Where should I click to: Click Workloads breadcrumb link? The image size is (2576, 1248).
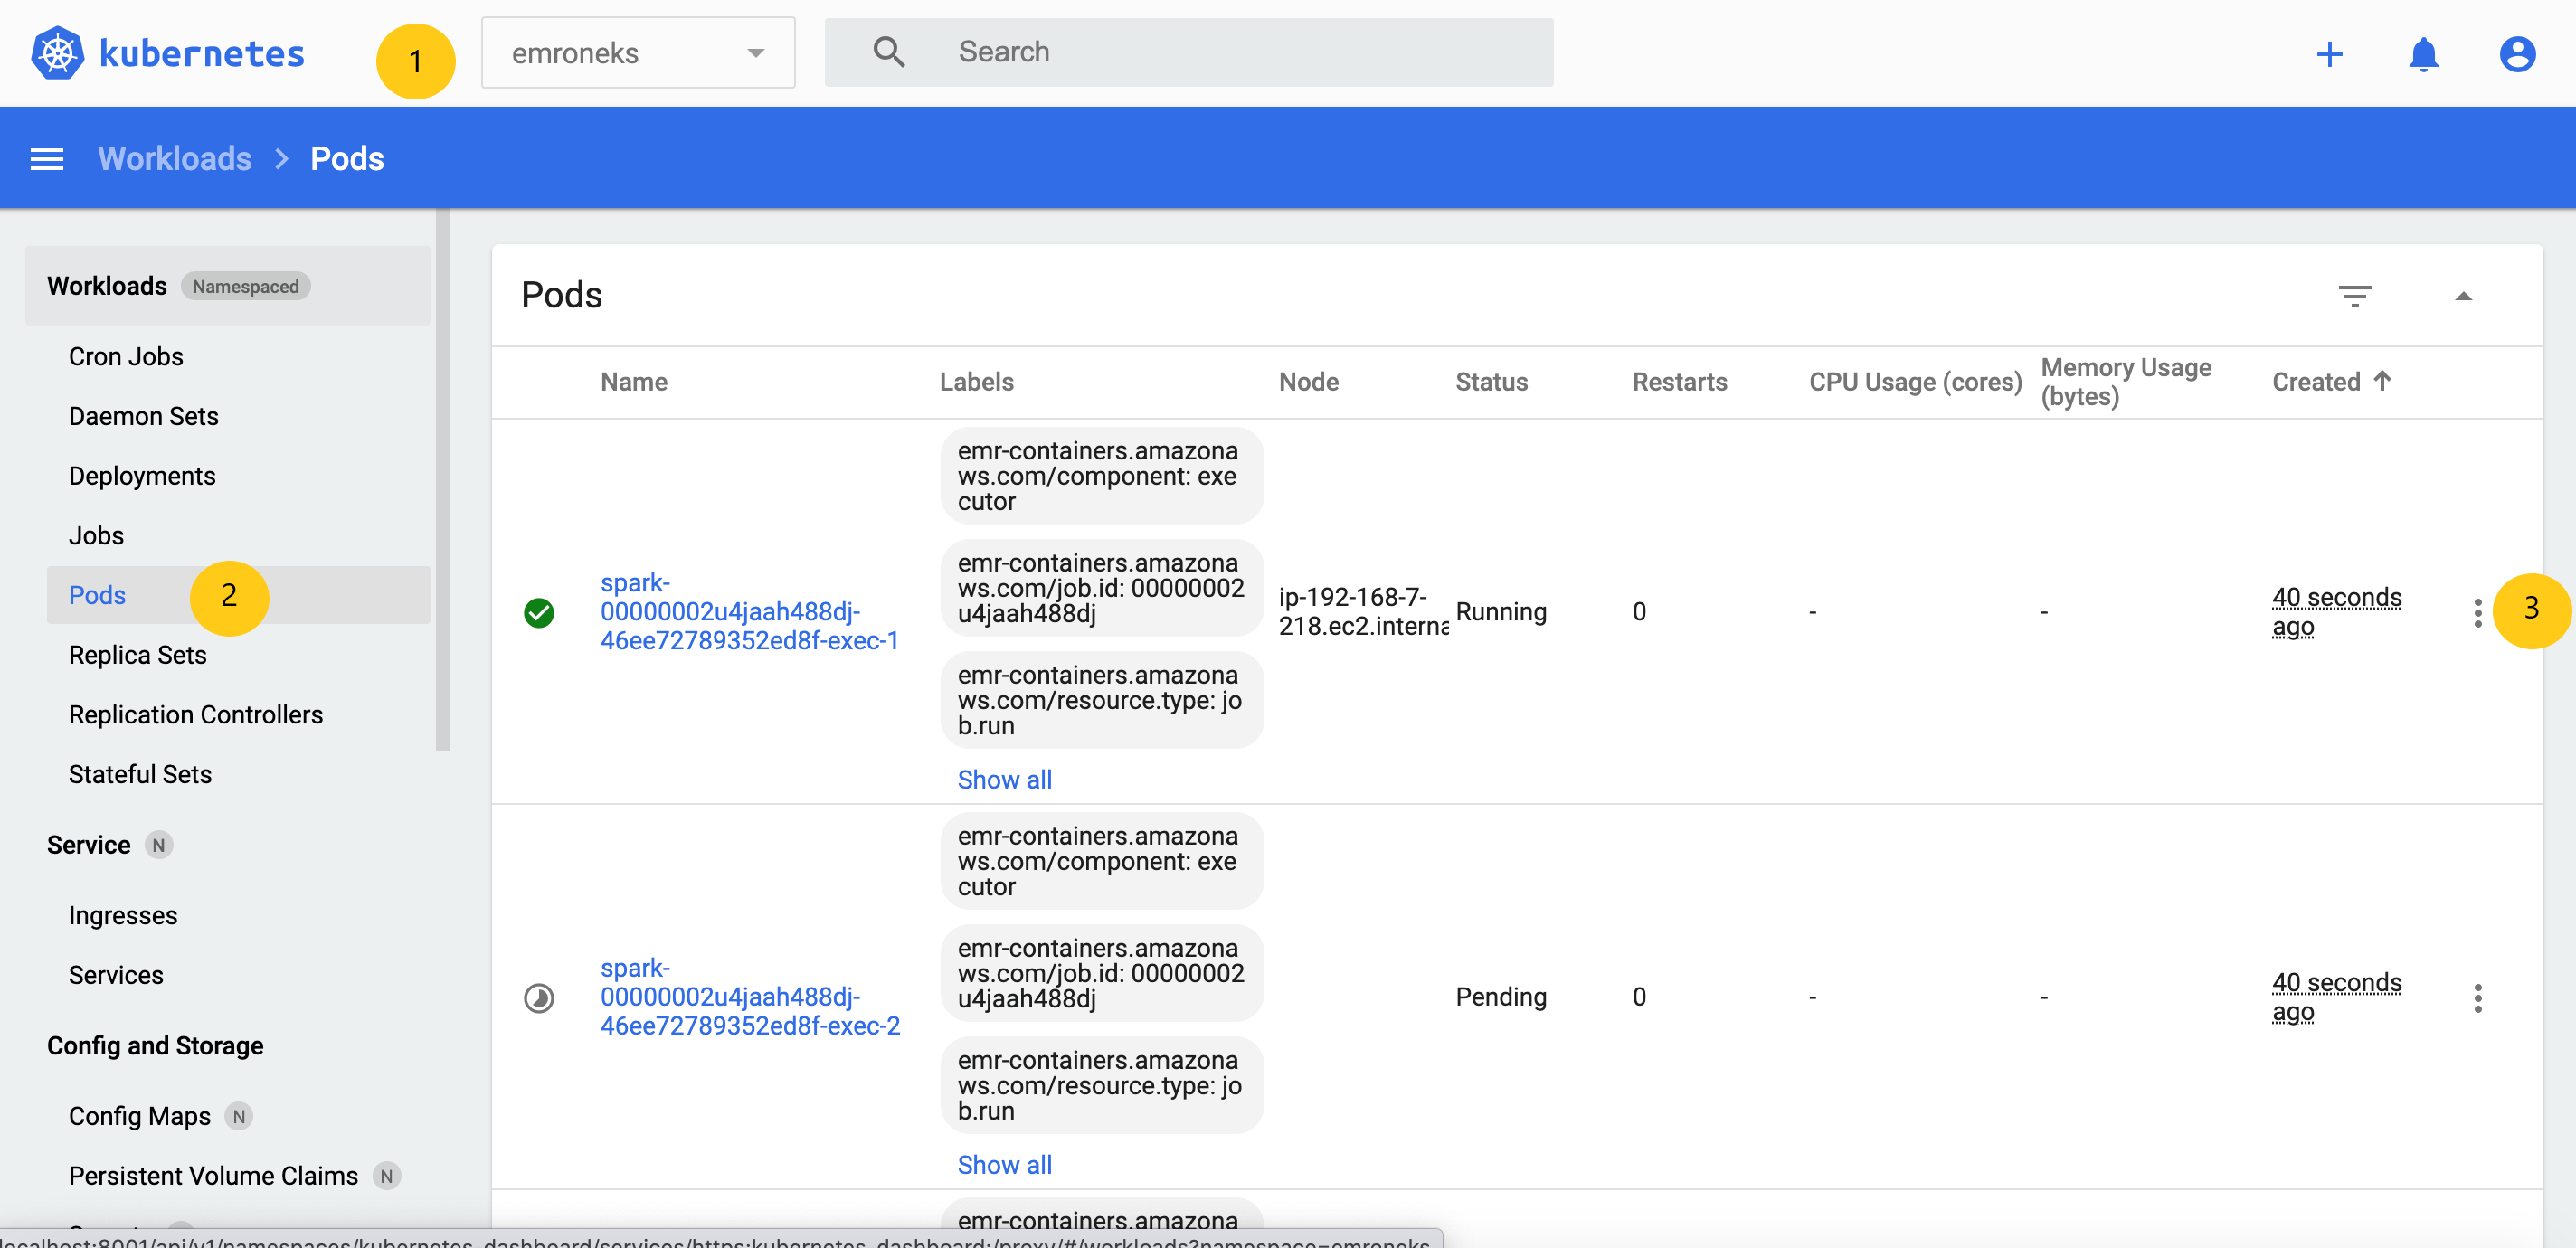[175, 159]
